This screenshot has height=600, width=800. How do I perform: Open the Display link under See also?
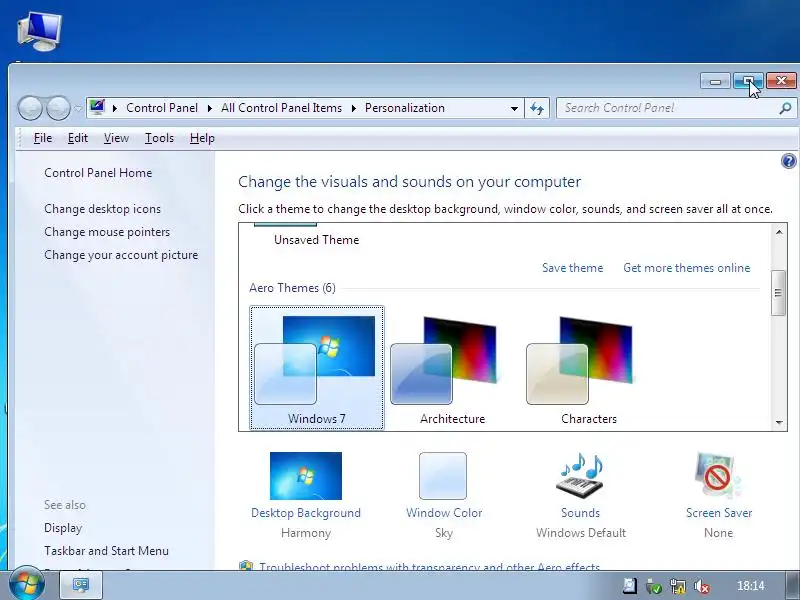[x=63, y=528]
